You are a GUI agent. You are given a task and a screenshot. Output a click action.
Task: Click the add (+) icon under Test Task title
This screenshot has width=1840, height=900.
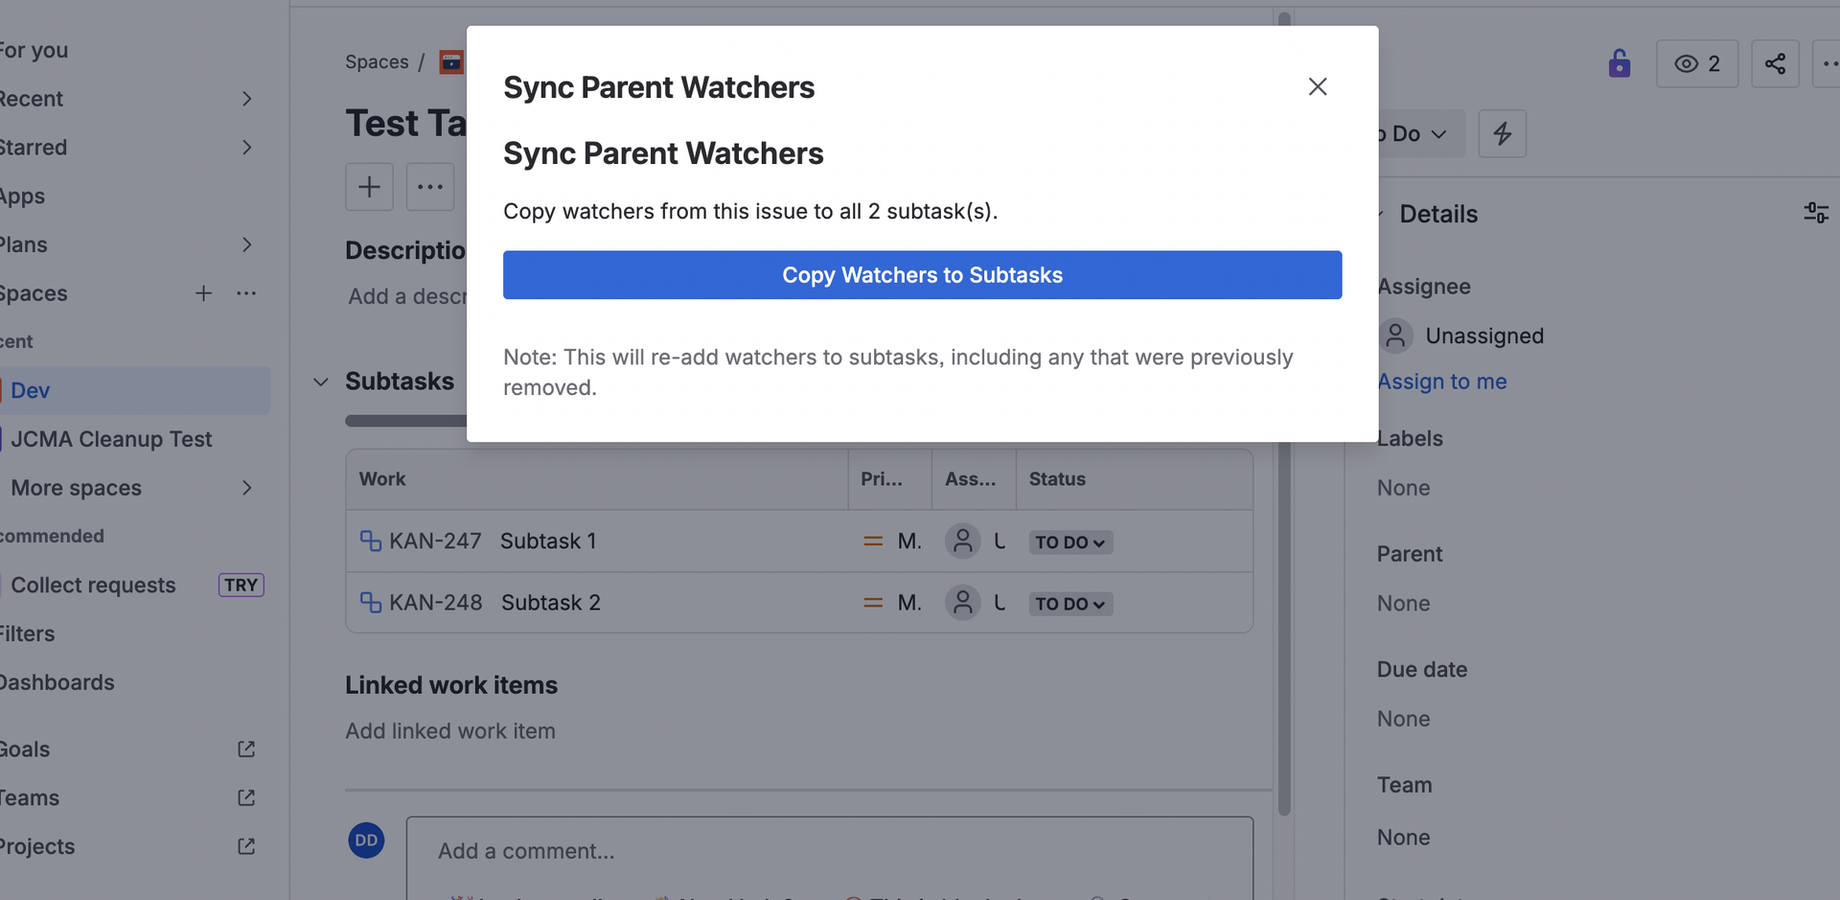(x=369, y=187)
